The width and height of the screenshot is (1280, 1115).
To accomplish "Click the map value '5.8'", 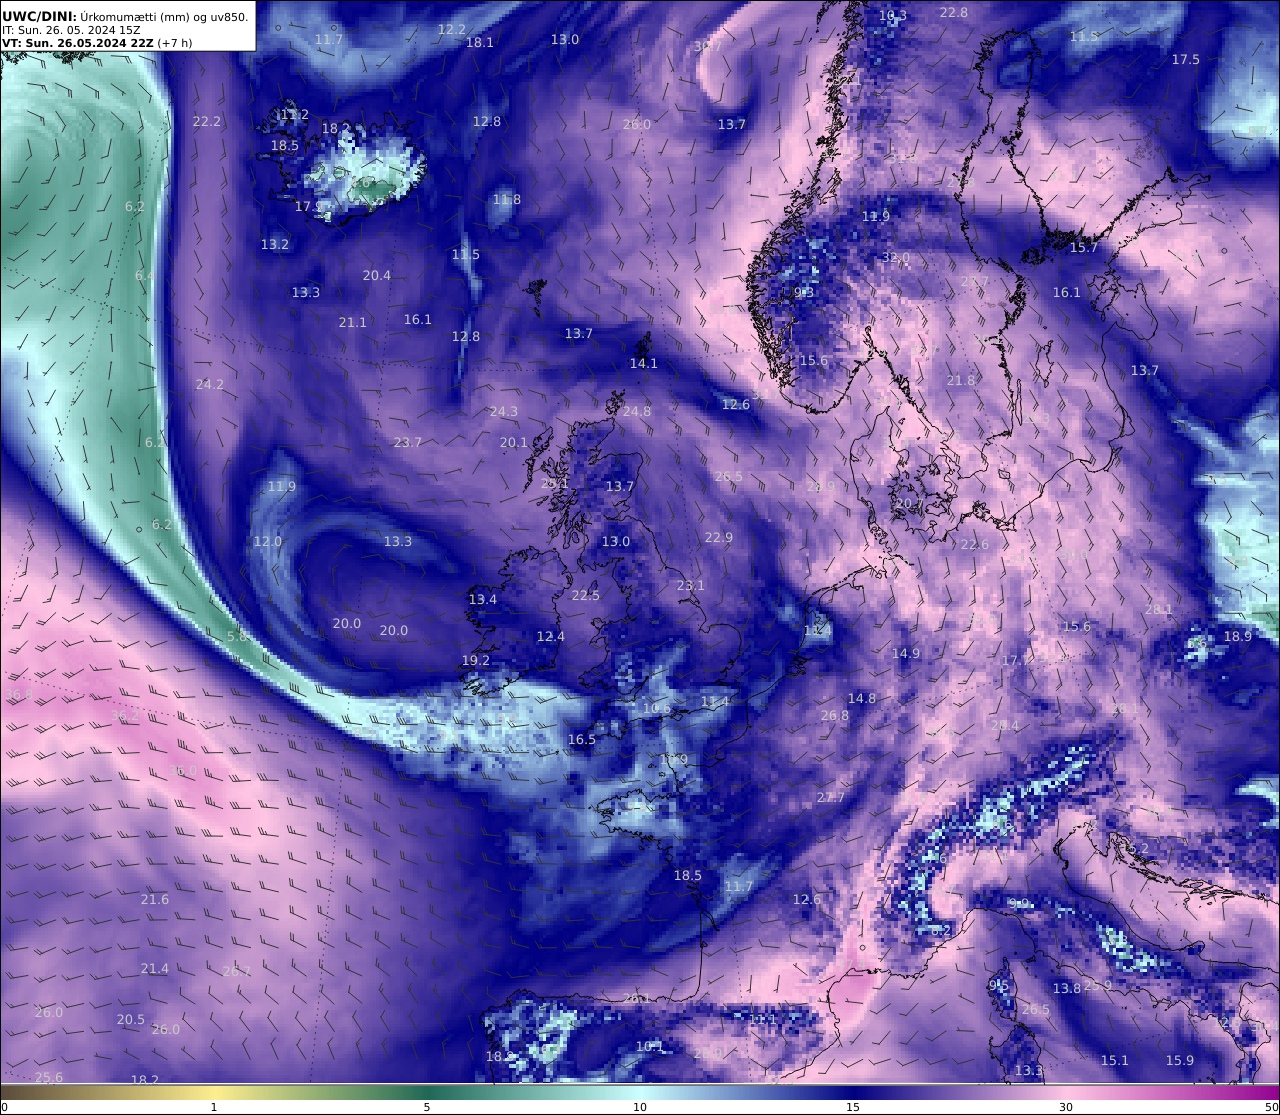I will tap(237, 637).
